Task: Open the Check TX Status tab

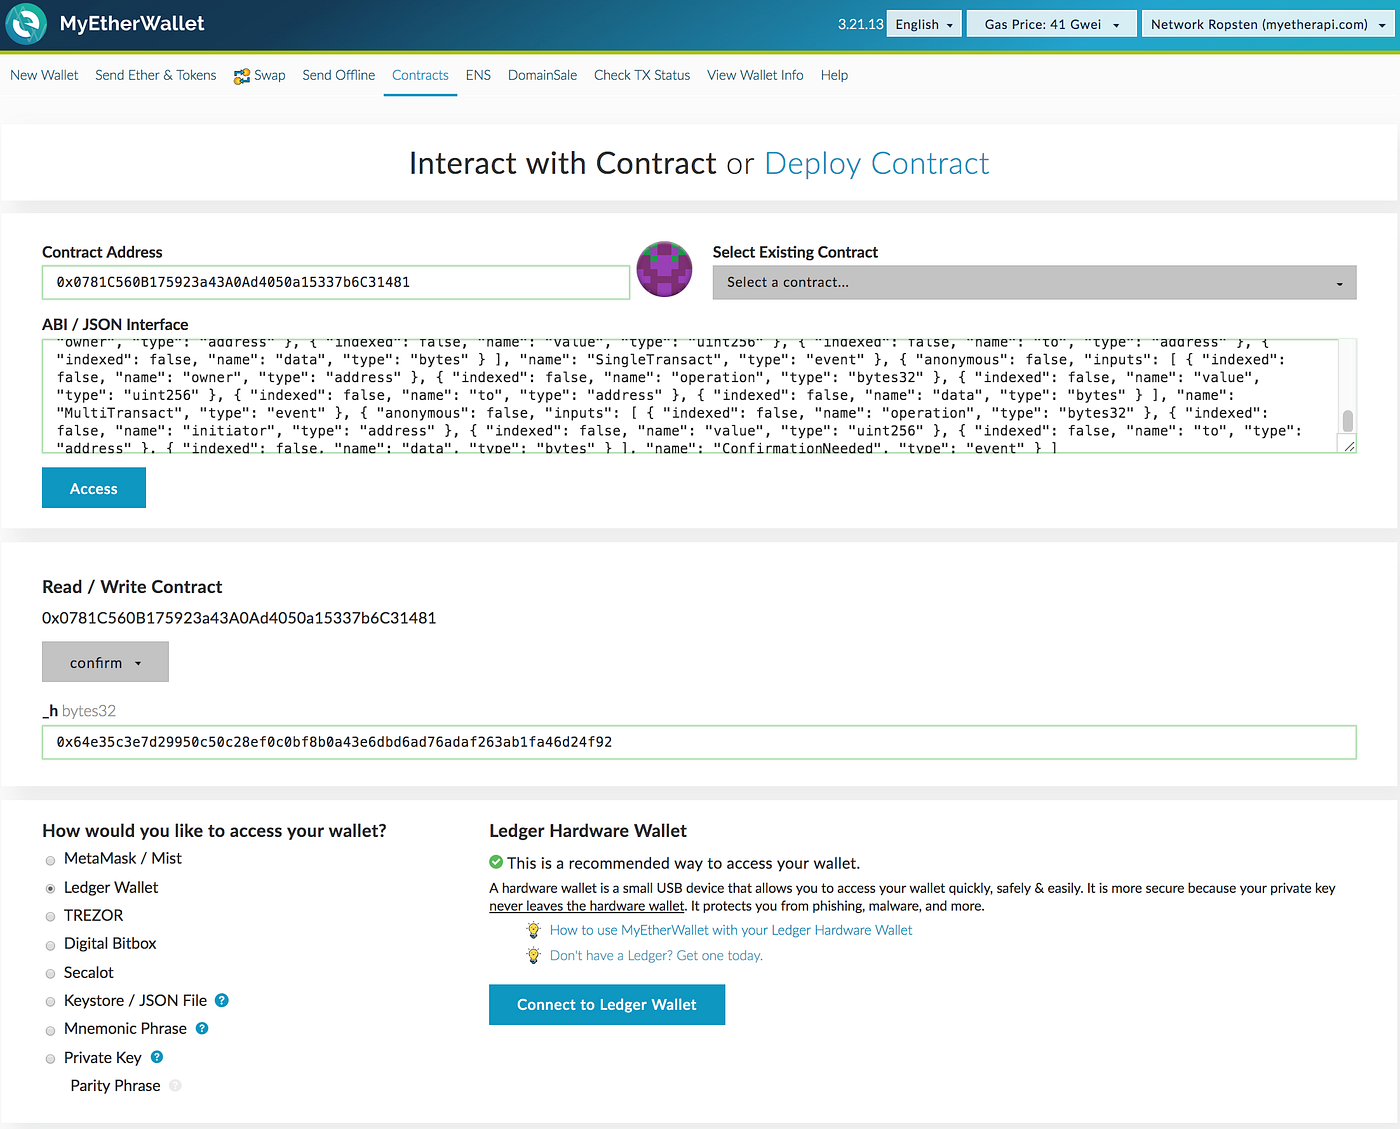Action: tap(642, 75)
